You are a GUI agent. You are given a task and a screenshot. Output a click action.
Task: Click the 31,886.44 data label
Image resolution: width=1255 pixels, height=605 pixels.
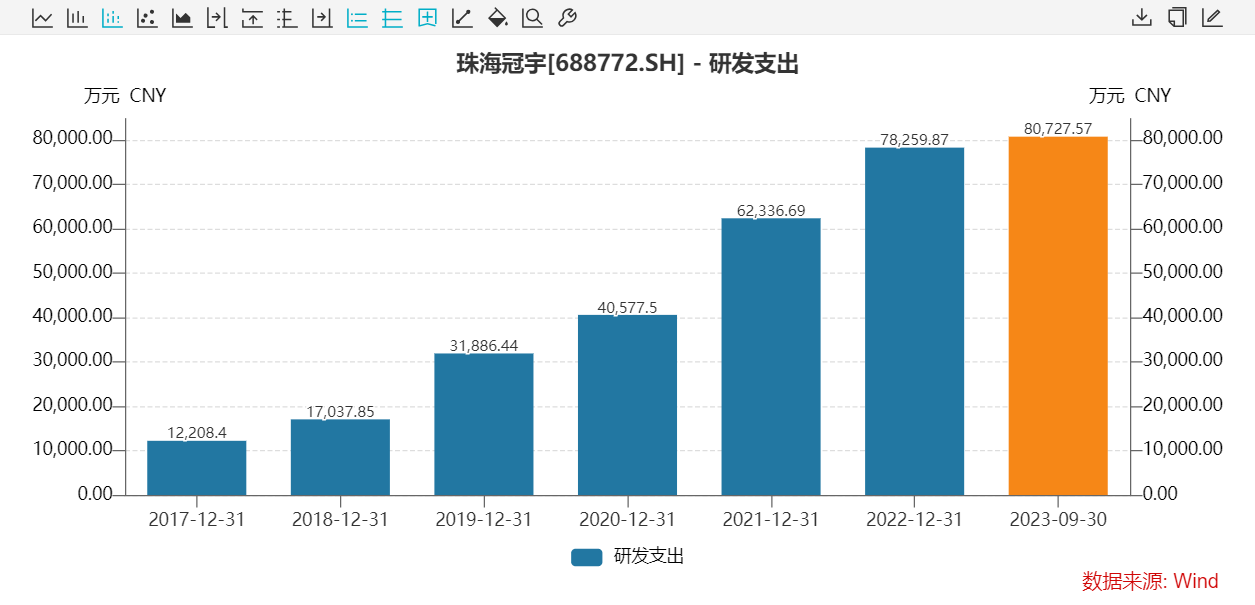[484, 345]
